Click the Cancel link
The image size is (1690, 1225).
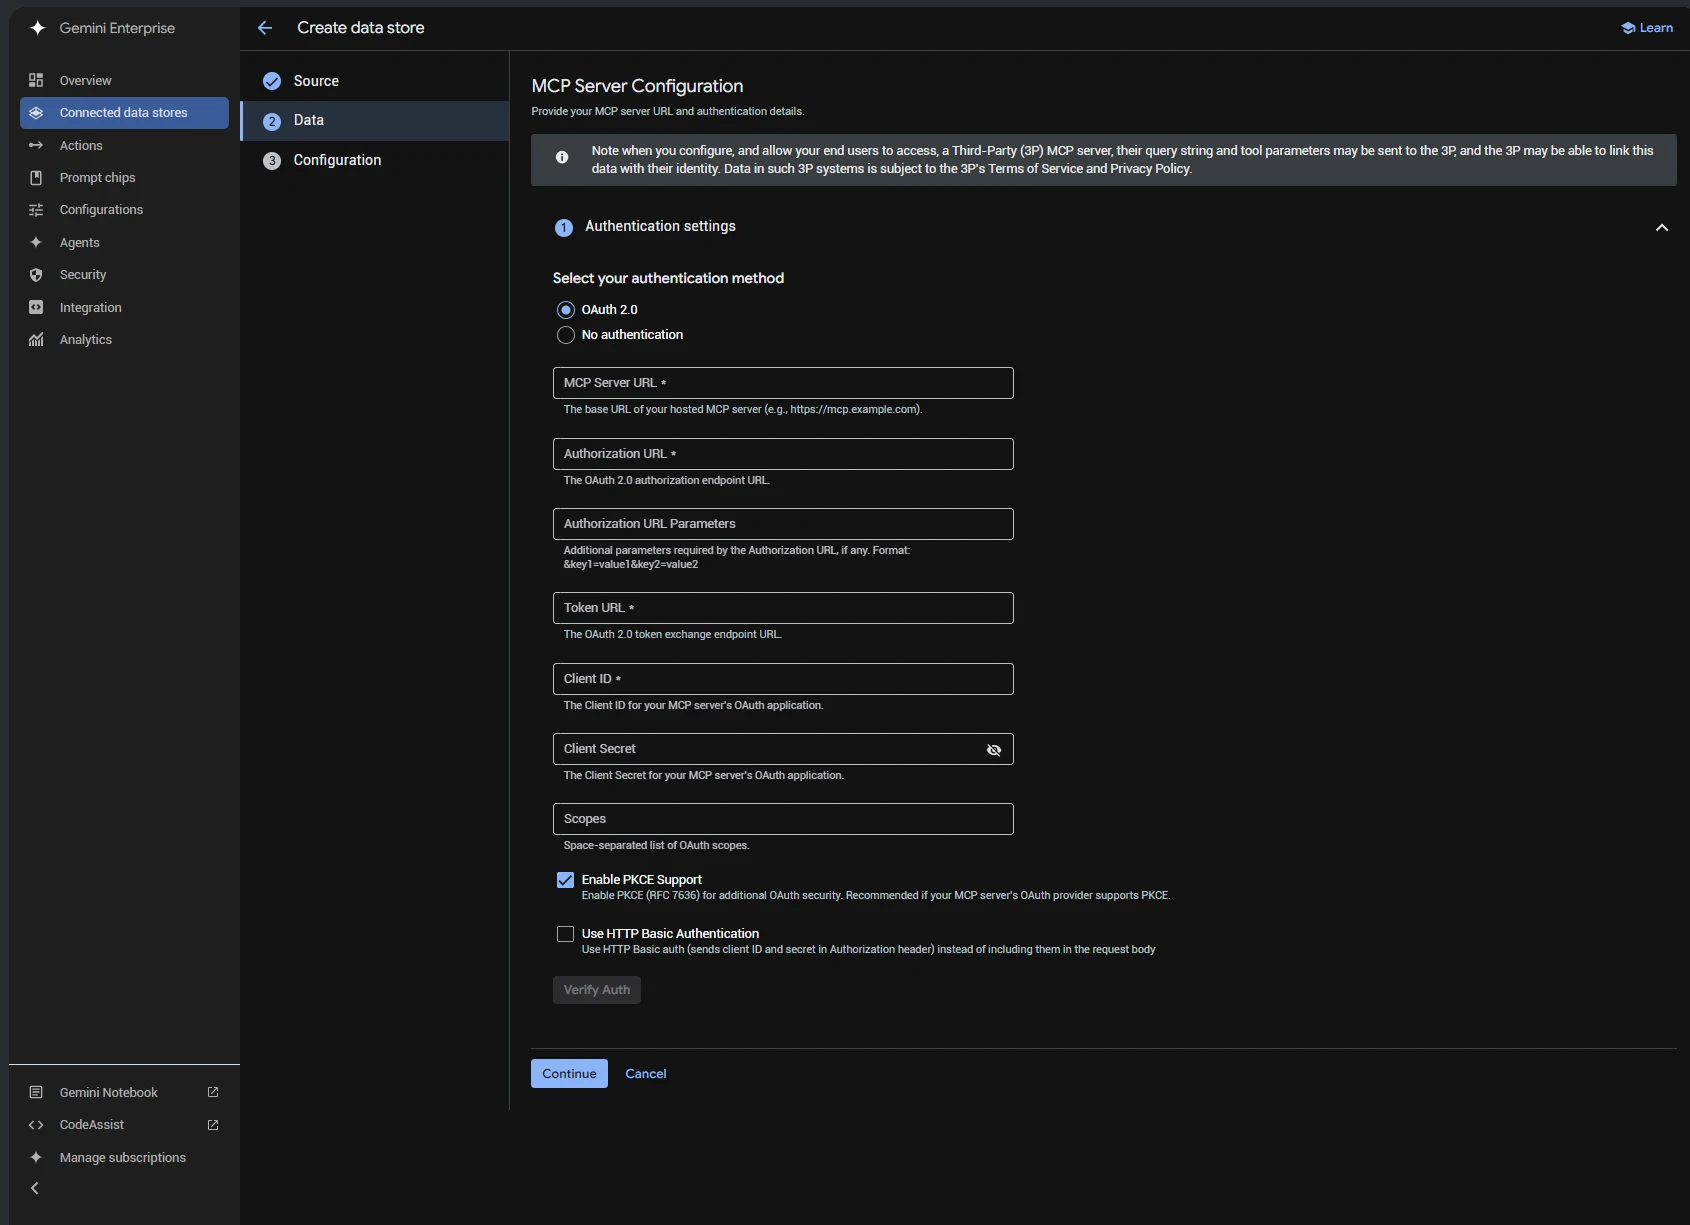[646, 1074]
